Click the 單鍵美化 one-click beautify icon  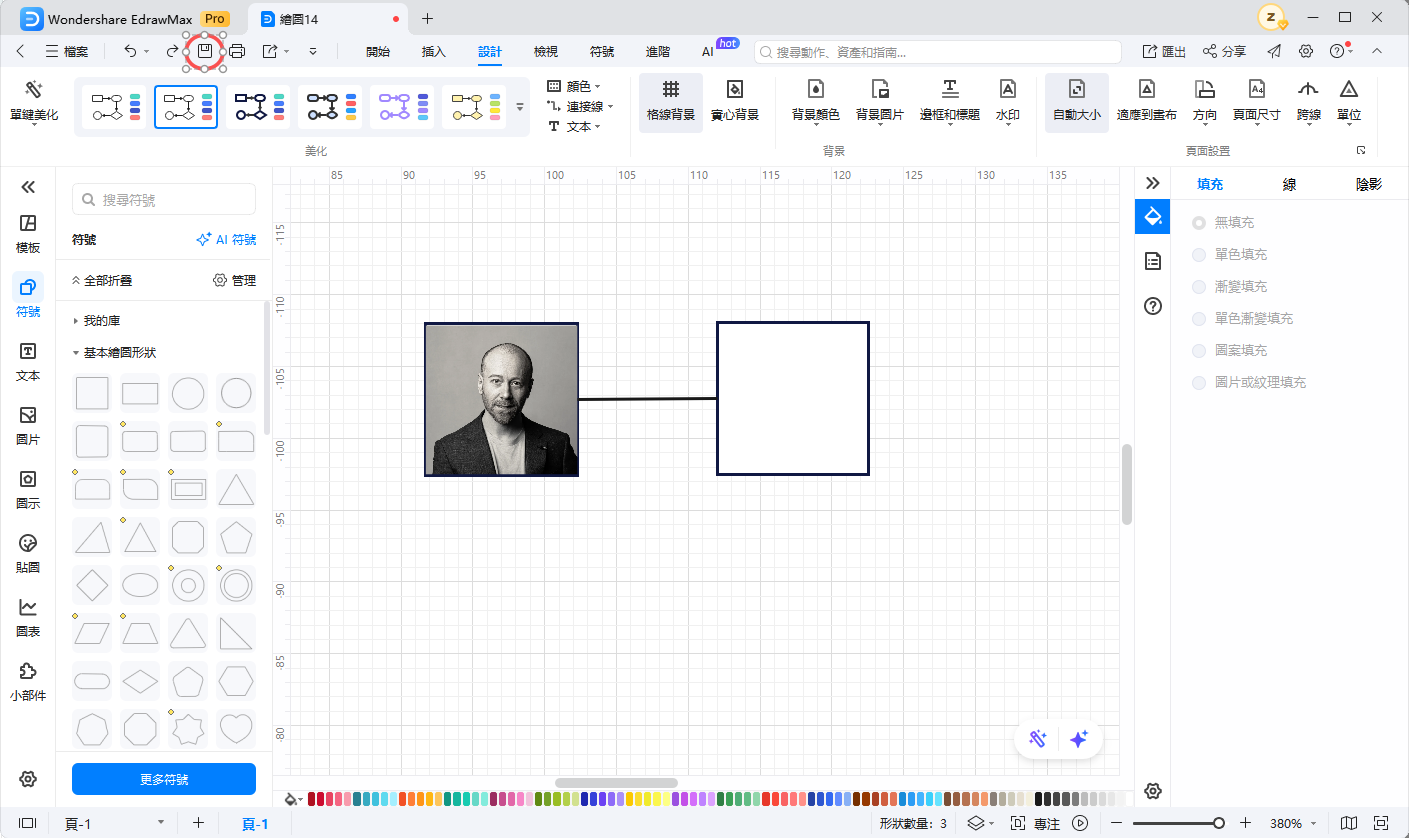(34, 91)
